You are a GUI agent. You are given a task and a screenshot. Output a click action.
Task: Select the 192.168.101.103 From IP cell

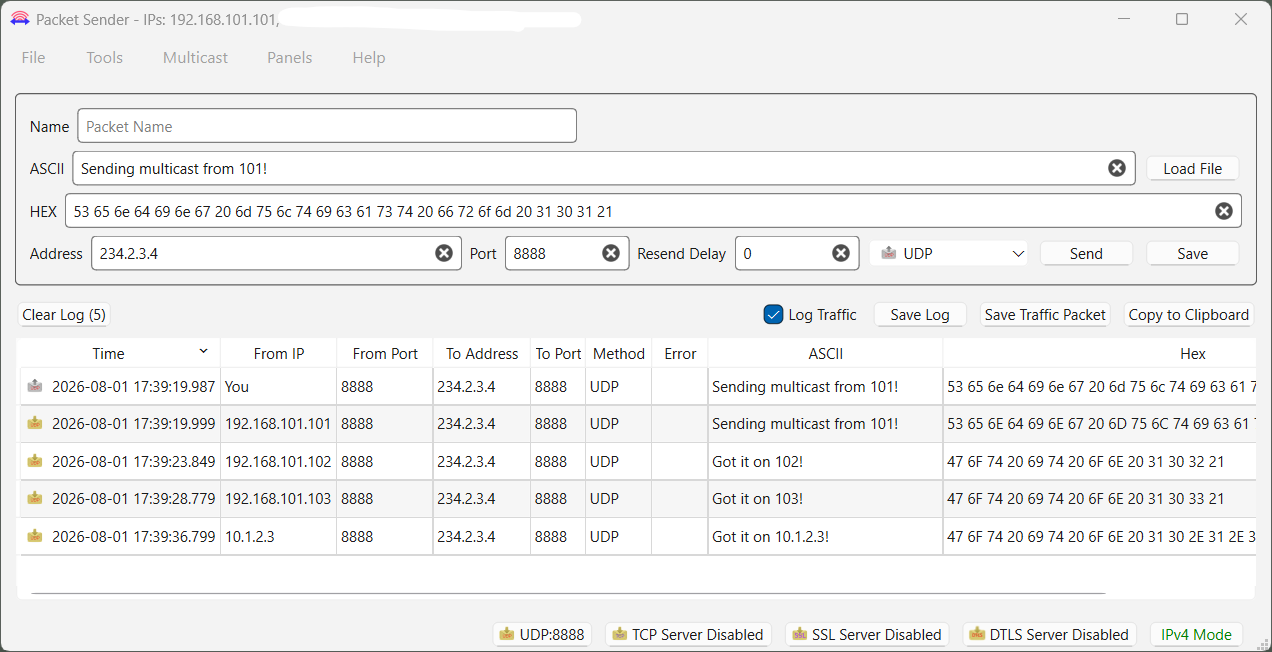[x=278, y=498]
